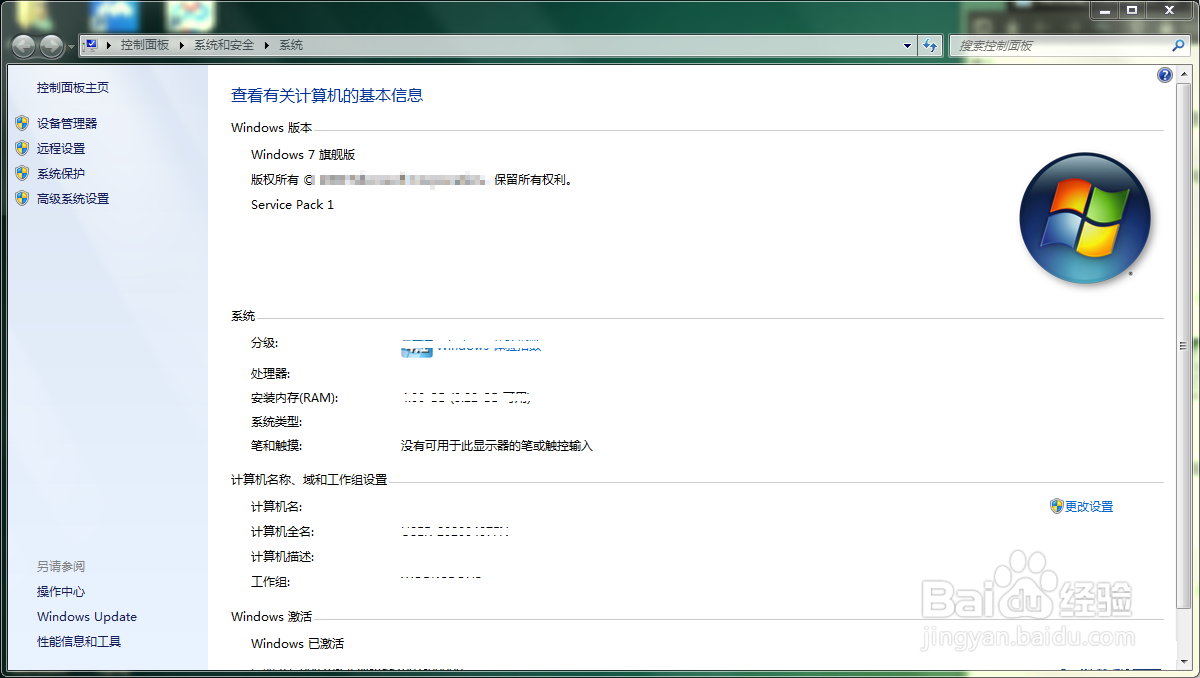
Task: Click the shield icon beside 系统保护
Action: pos(22,173)
